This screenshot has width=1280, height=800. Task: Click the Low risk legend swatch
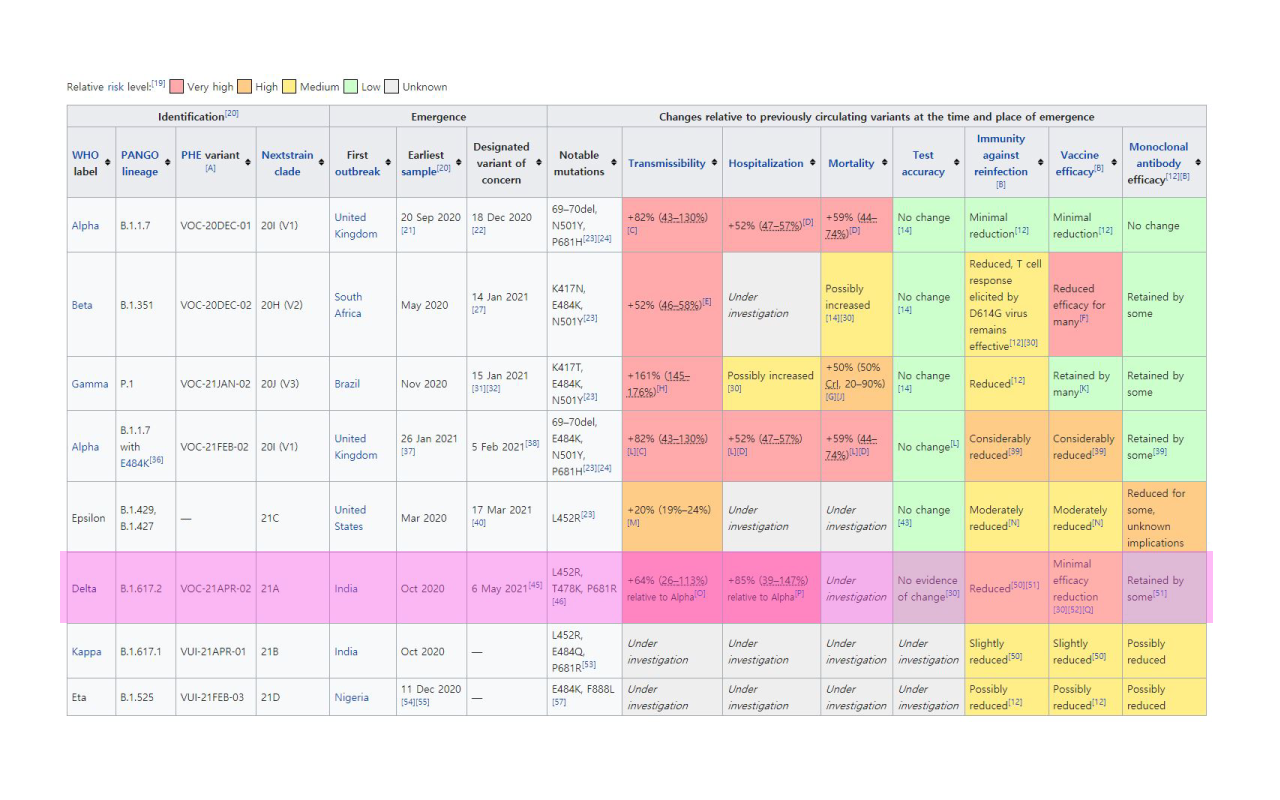(x=351, y=87)
